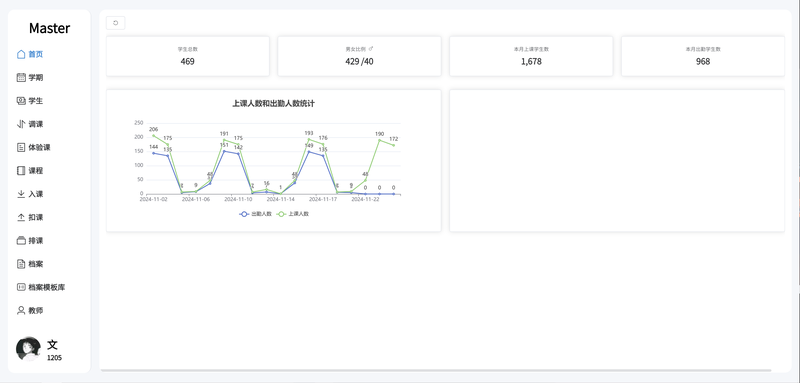Click the user avatar picture
Viewport: 800px width, 383px height.
[x=28, y=349]
